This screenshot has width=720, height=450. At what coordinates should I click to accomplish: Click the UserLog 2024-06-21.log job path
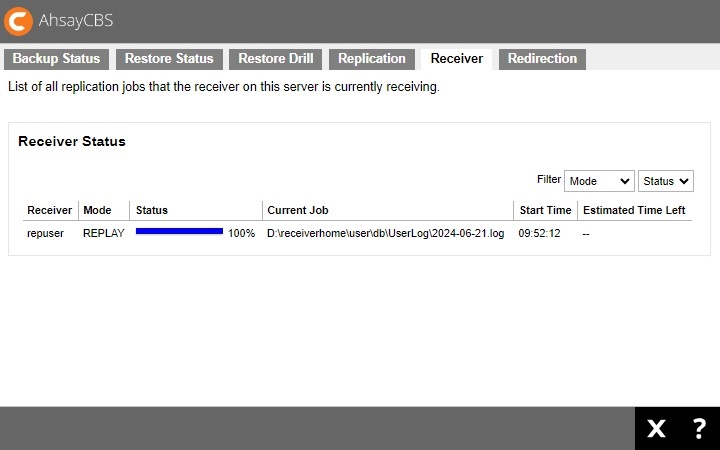[385, 233]
